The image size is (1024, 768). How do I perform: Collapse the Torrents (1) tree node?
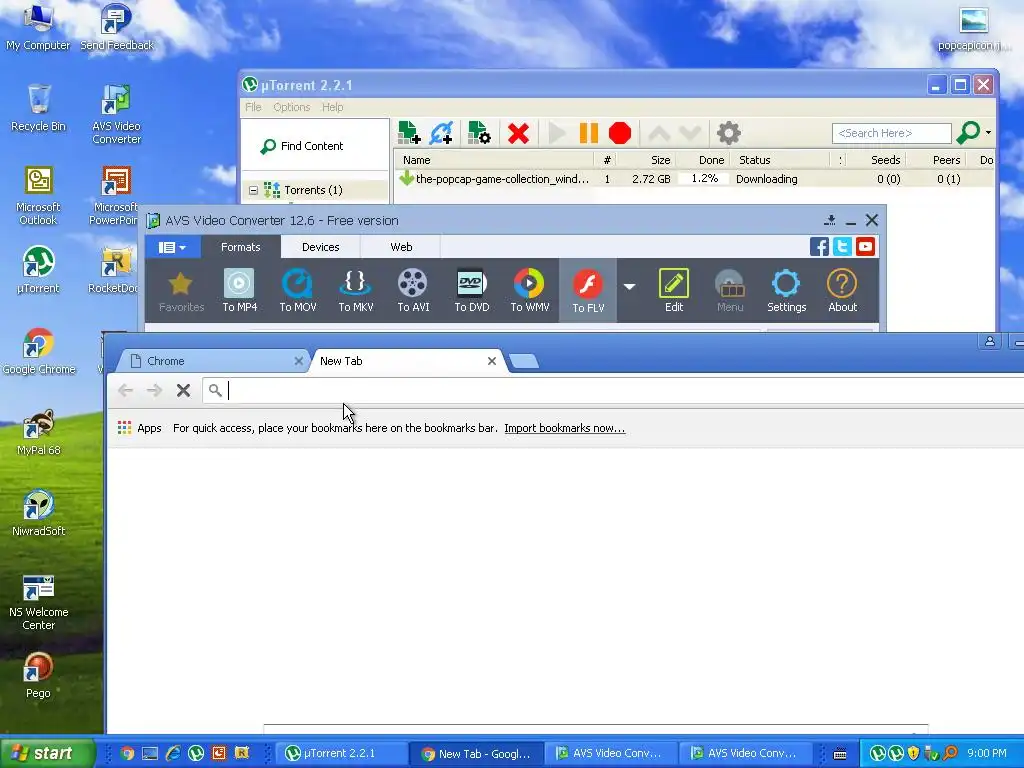pyautogui.click(x=253, y=191)
